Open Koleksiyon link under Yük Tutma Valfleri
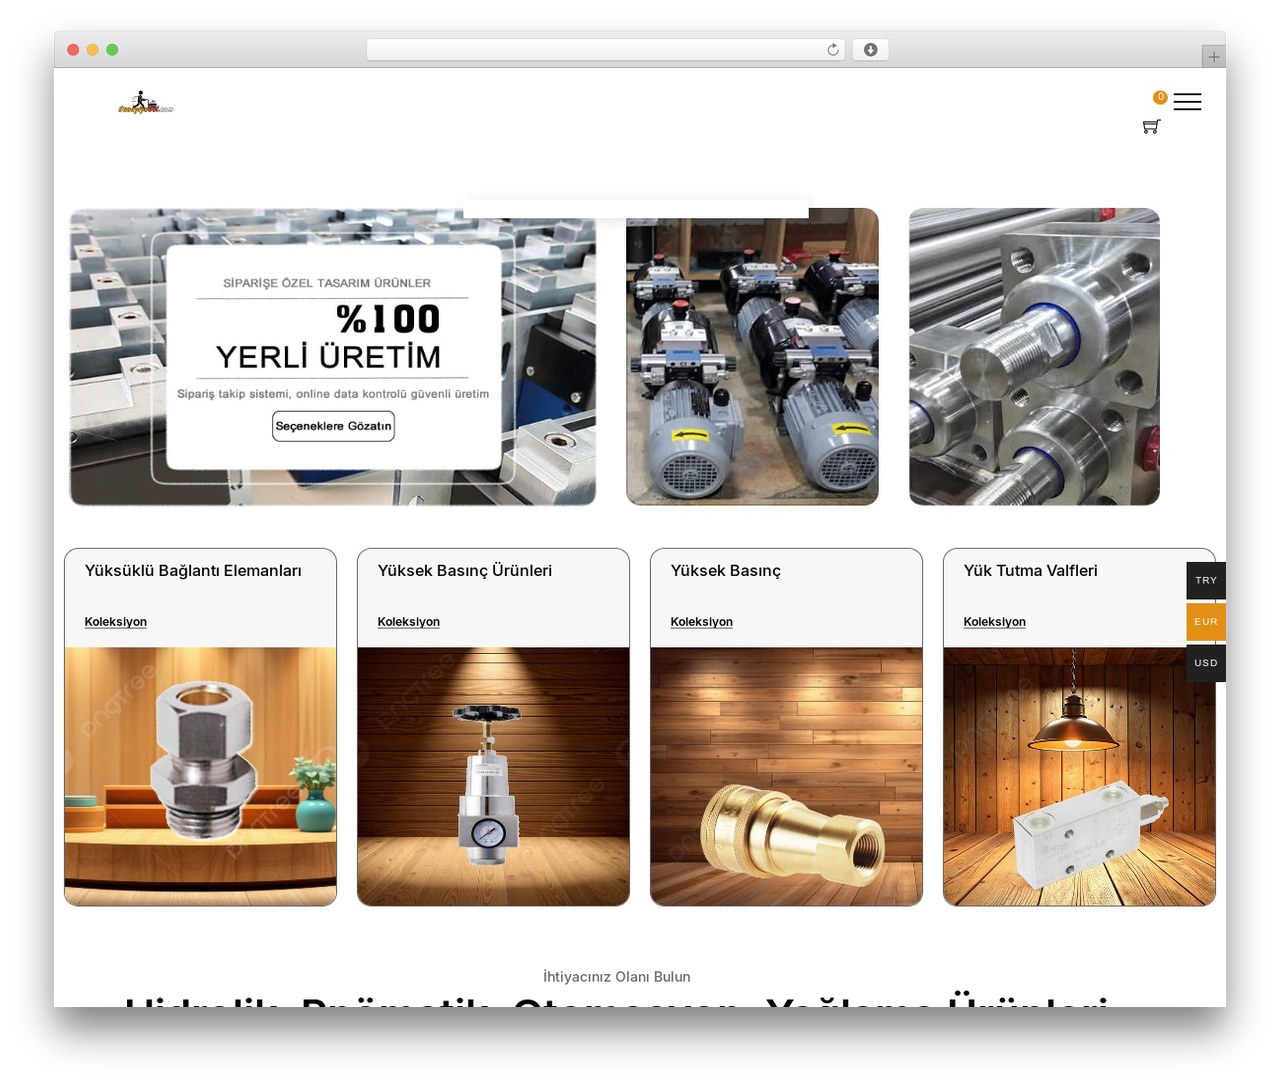The image size is (1280, 1084). coord(995,622)
